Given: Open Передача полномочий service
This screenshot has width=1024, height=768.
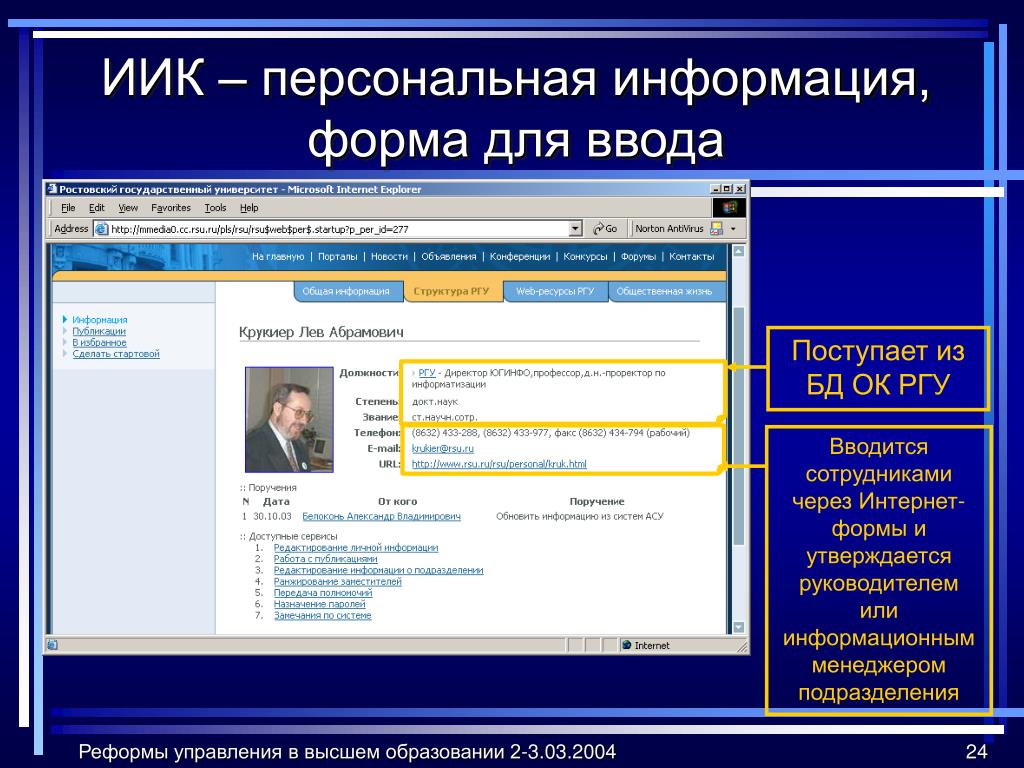Looking at the screenshot, I should click(323, 593).
